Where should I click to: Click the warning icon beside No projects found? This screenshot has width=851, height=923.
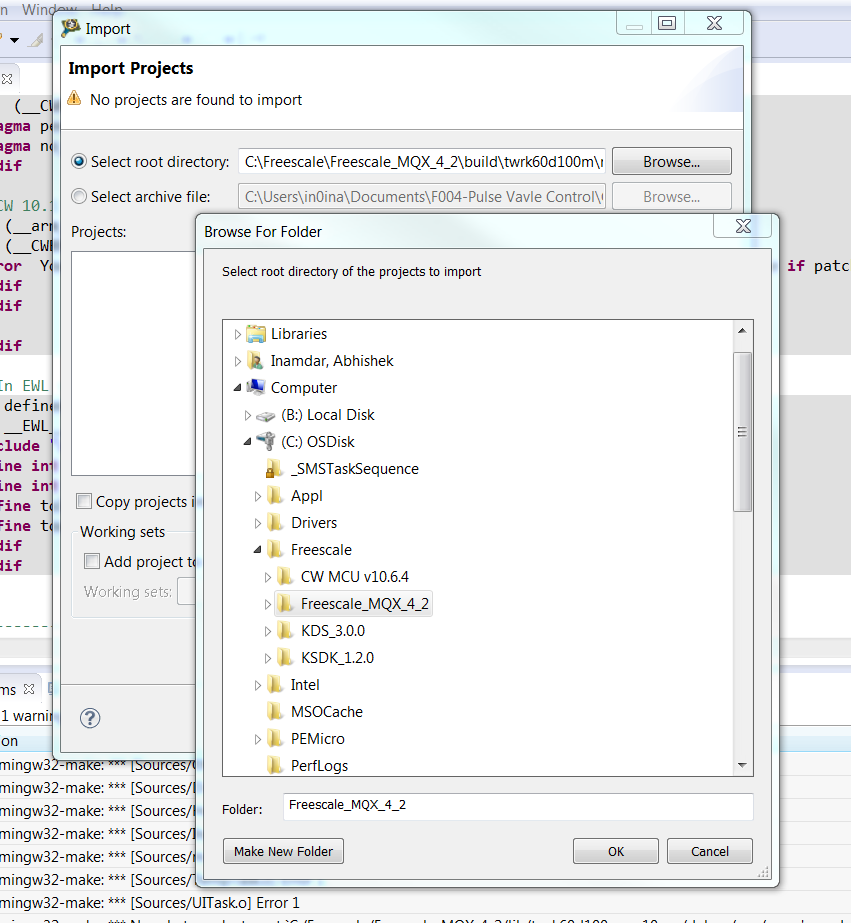click(x=74, y=98)
